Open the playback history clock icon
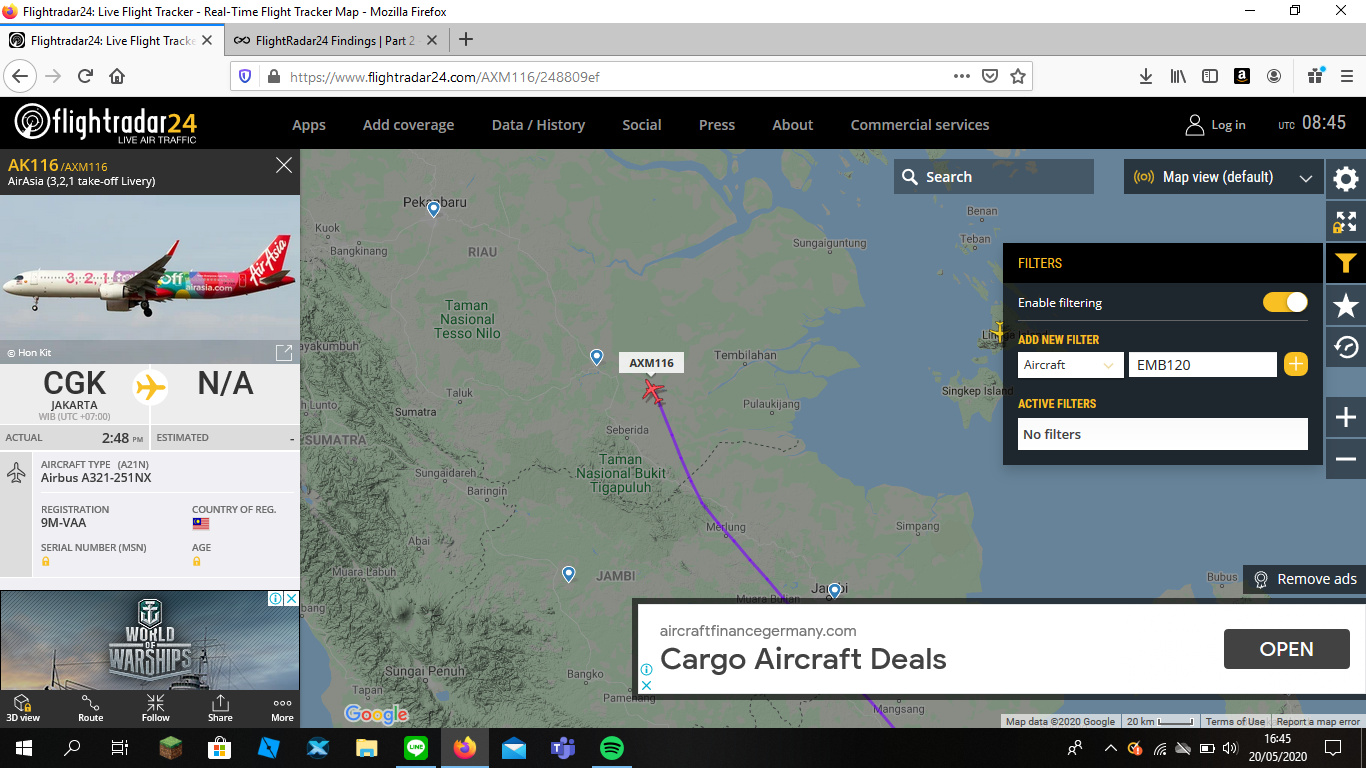Screen dimensions: 1366x768 tap(1346, 348)
